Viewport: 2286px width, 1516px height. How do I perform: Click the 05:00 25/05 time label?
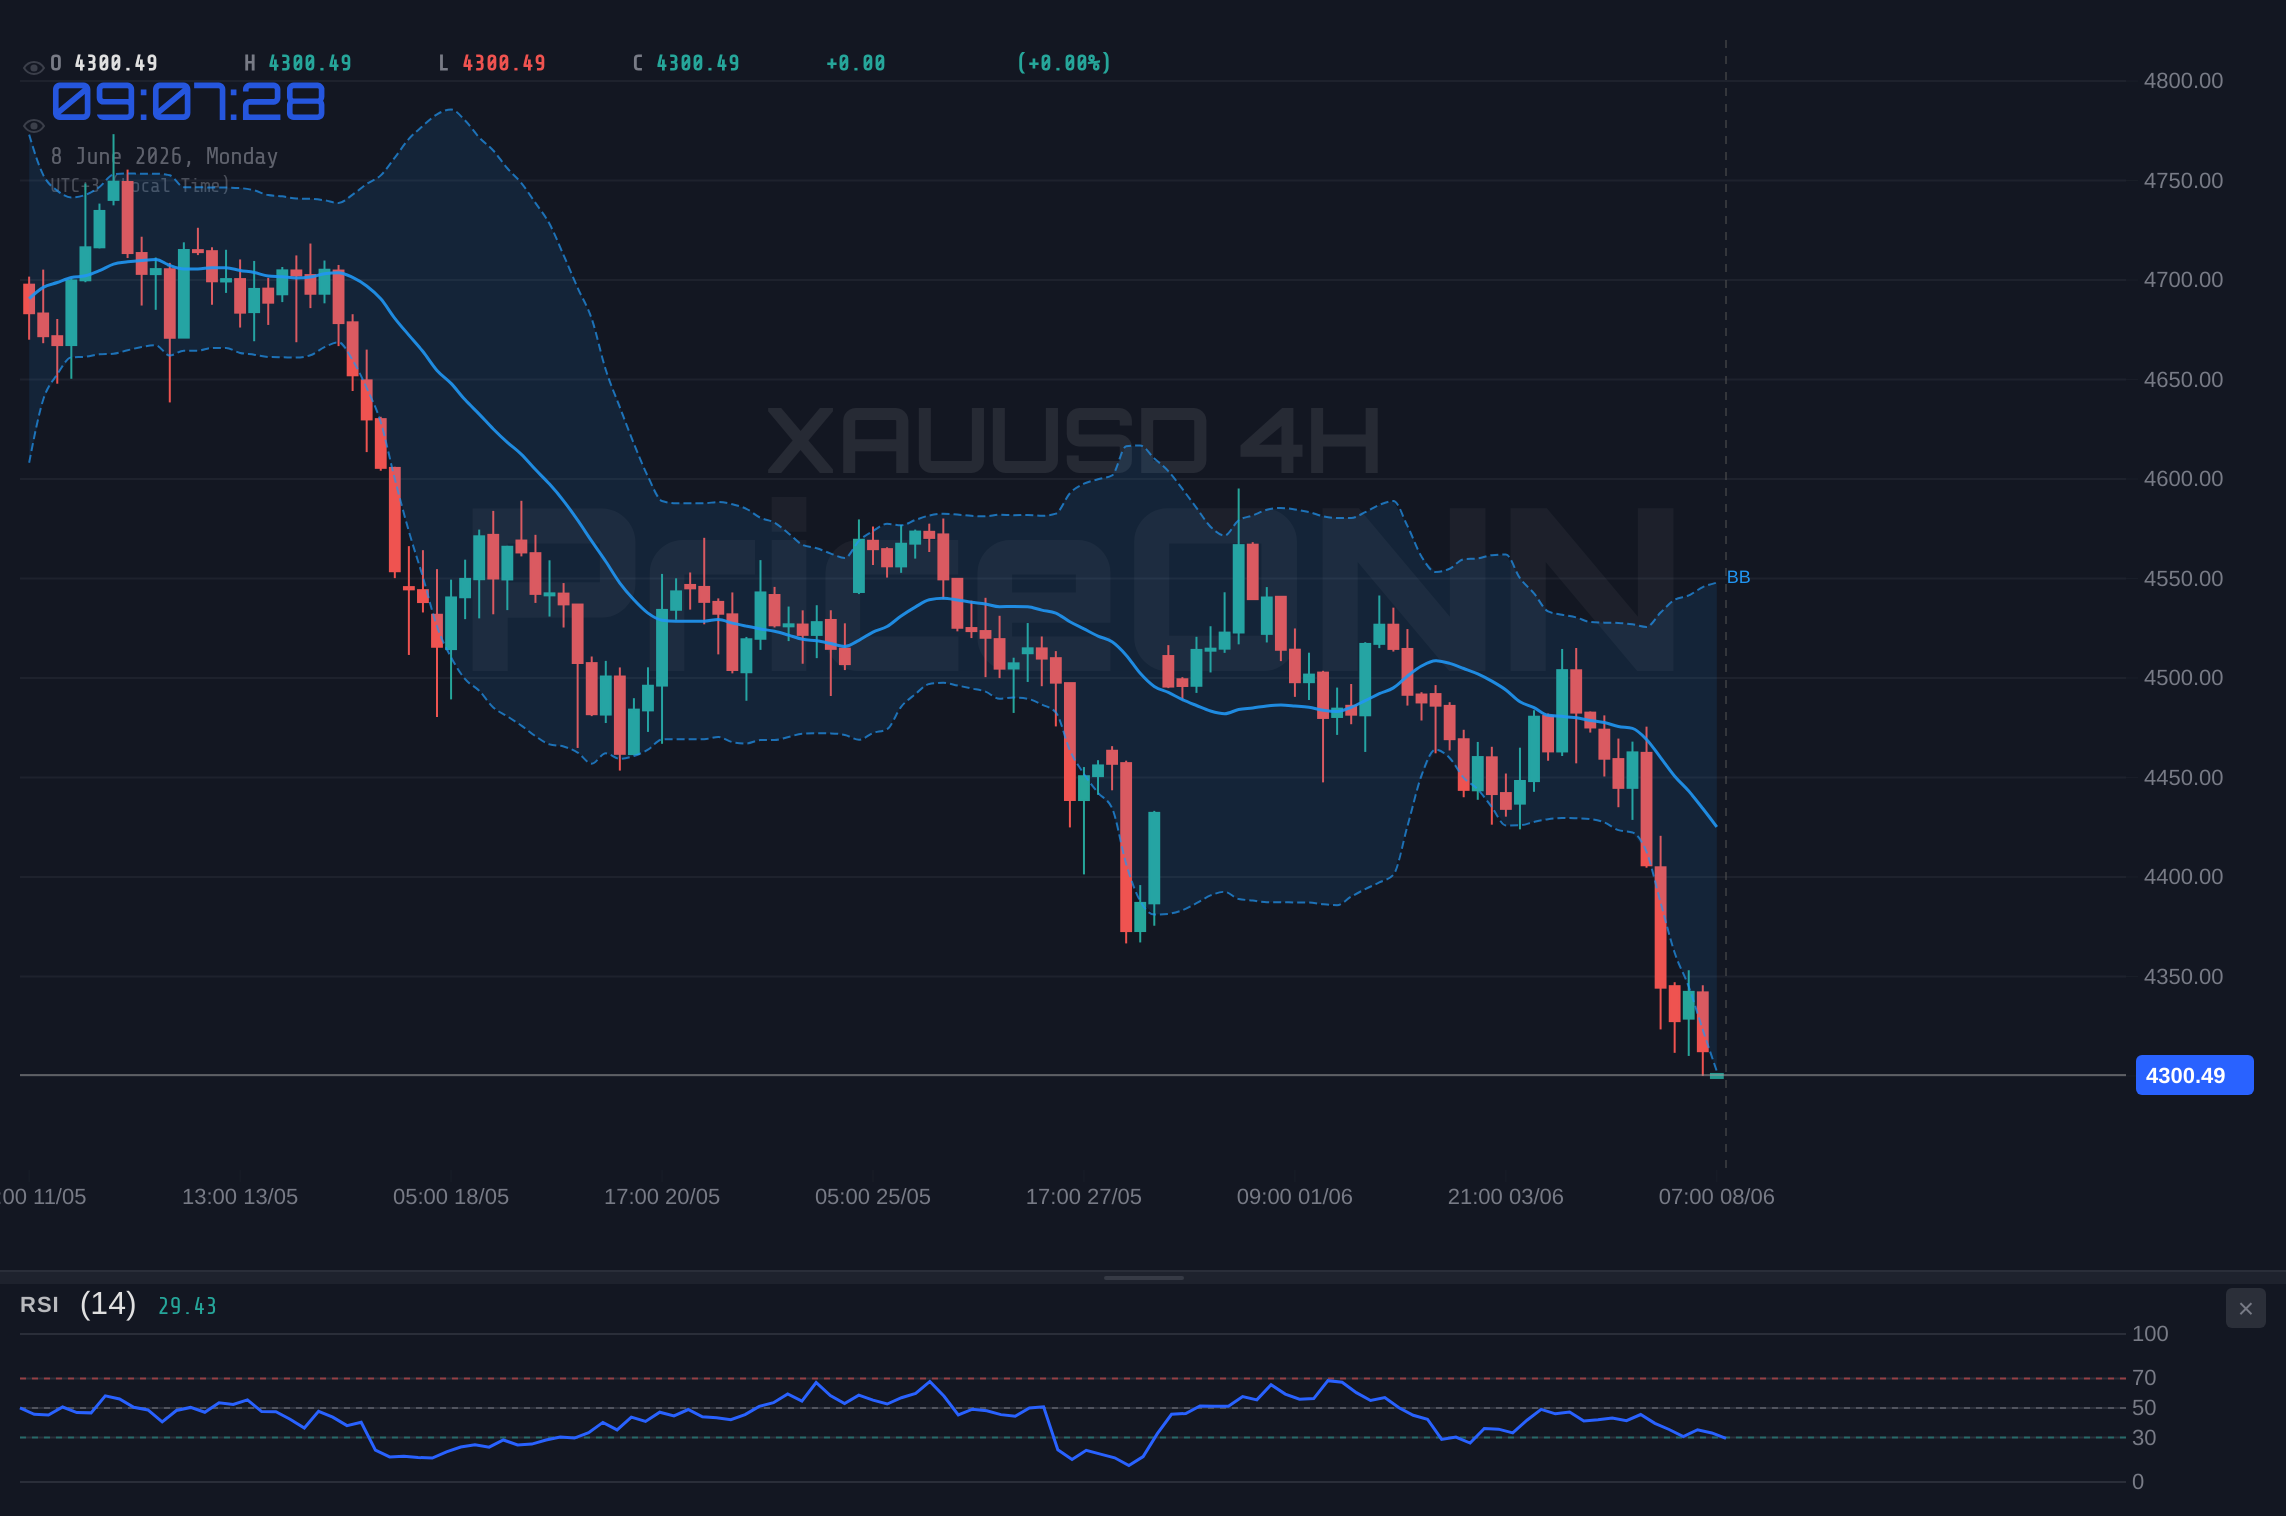pos(873,1197)
